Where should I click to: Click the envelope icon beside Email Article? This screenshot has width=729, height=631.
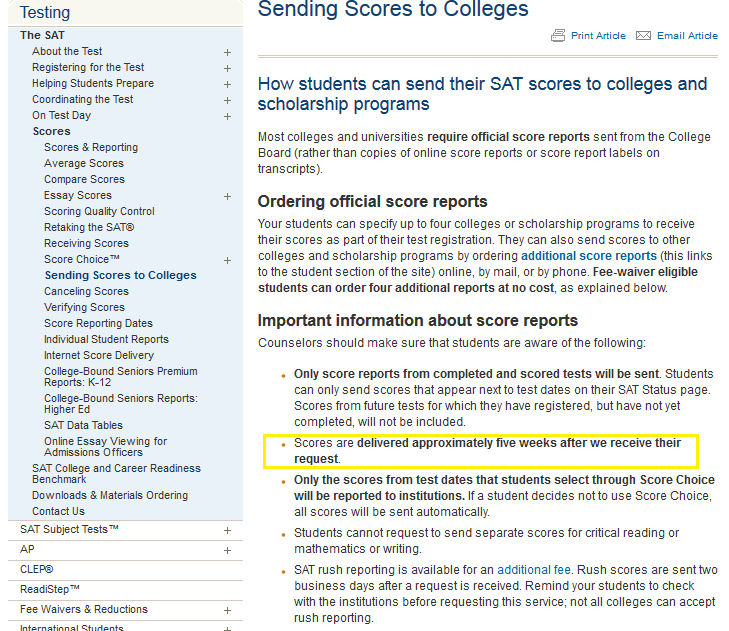[644, 36]
